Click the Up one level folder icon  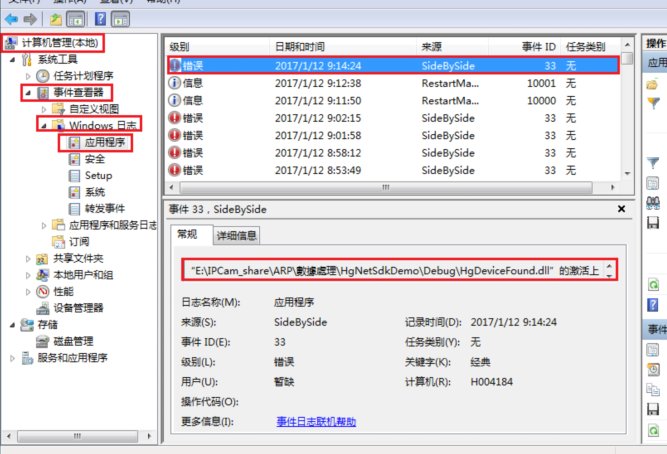pyautogui.click(x=56, y=19)
